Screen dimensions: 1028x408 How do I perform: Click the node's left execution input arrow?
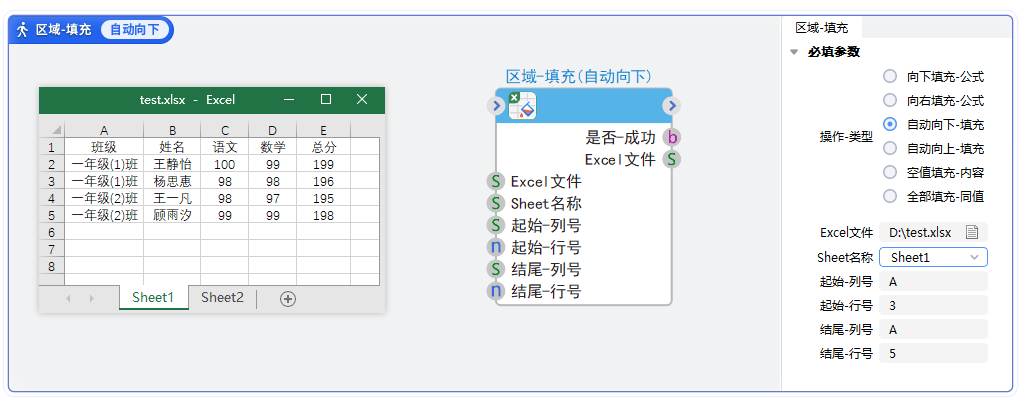tap(496, 106)
